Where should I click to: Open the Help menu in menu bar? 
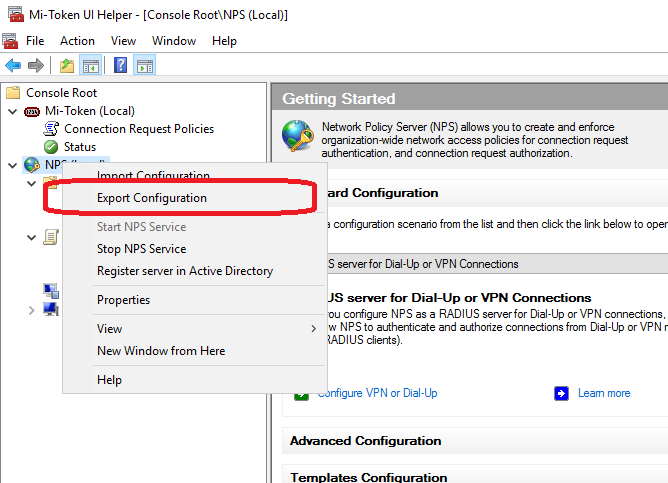pyautogui.click(x=224, y=41)
